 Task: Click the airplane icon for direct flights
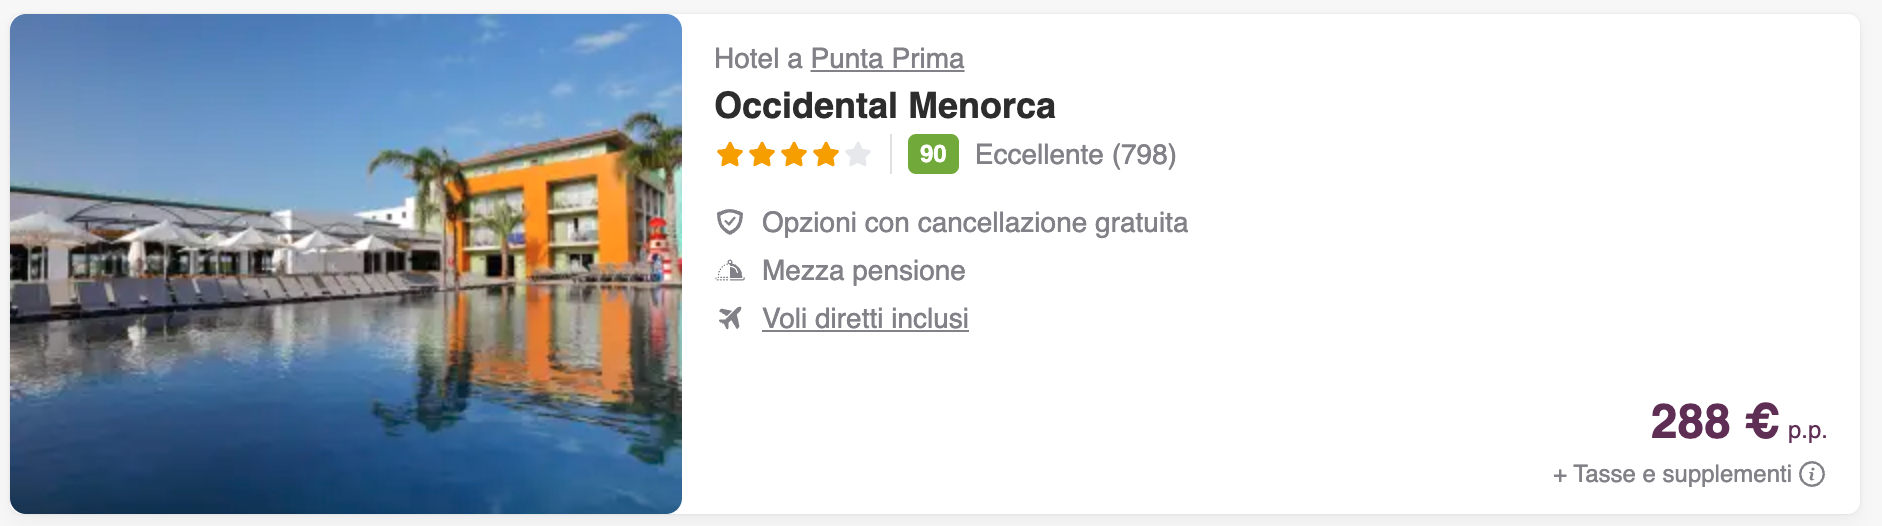(730, 318)
